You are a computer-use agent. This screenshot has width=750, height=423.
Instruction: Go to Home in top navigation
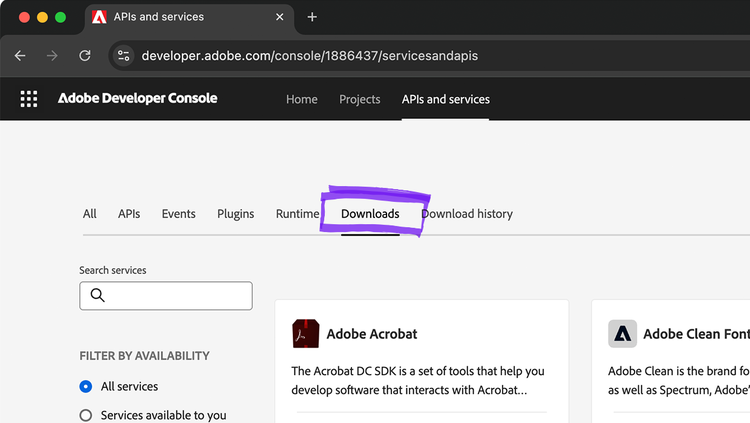tap(301, 99)
